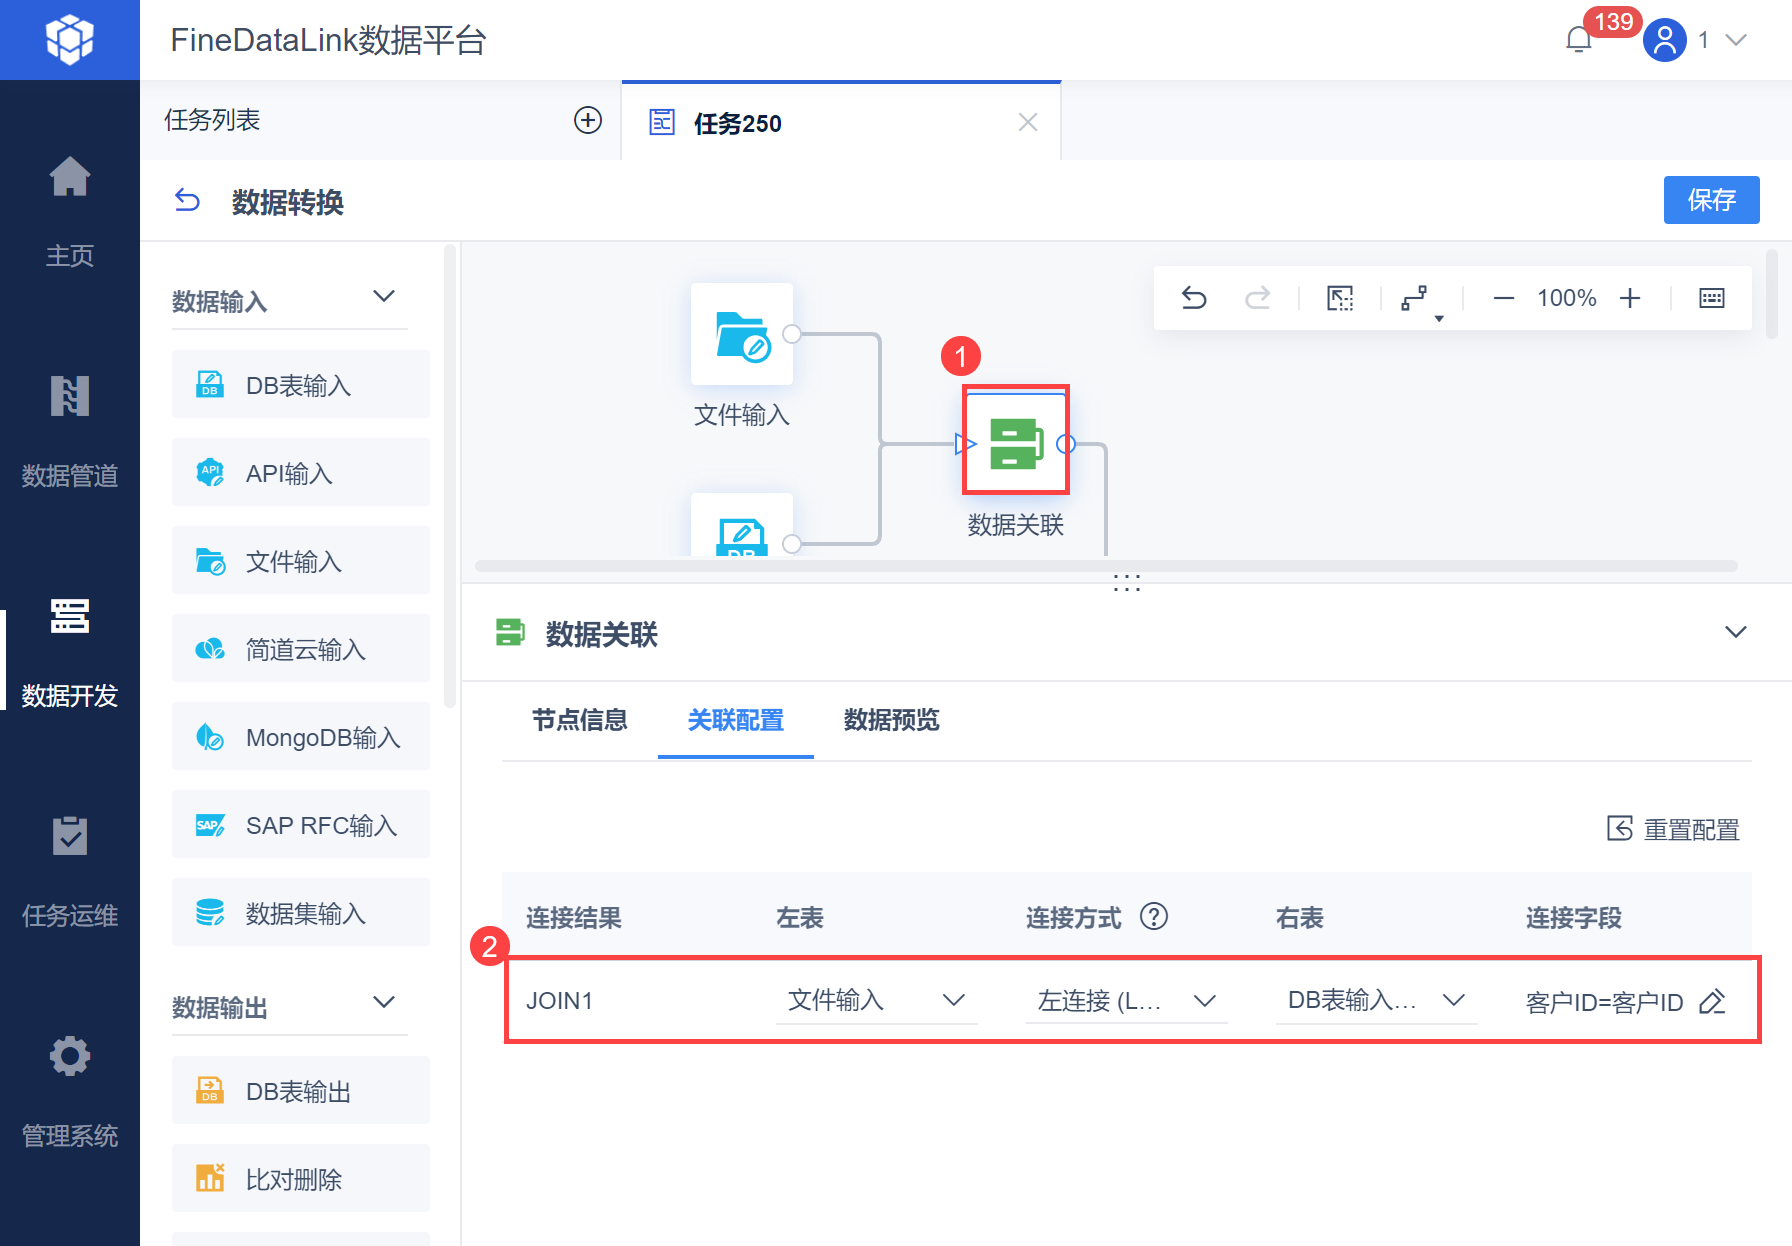This screenshot has width=1792, height=1246.
Task: Open the notification bell
Action: click(x=1579, y=40)
